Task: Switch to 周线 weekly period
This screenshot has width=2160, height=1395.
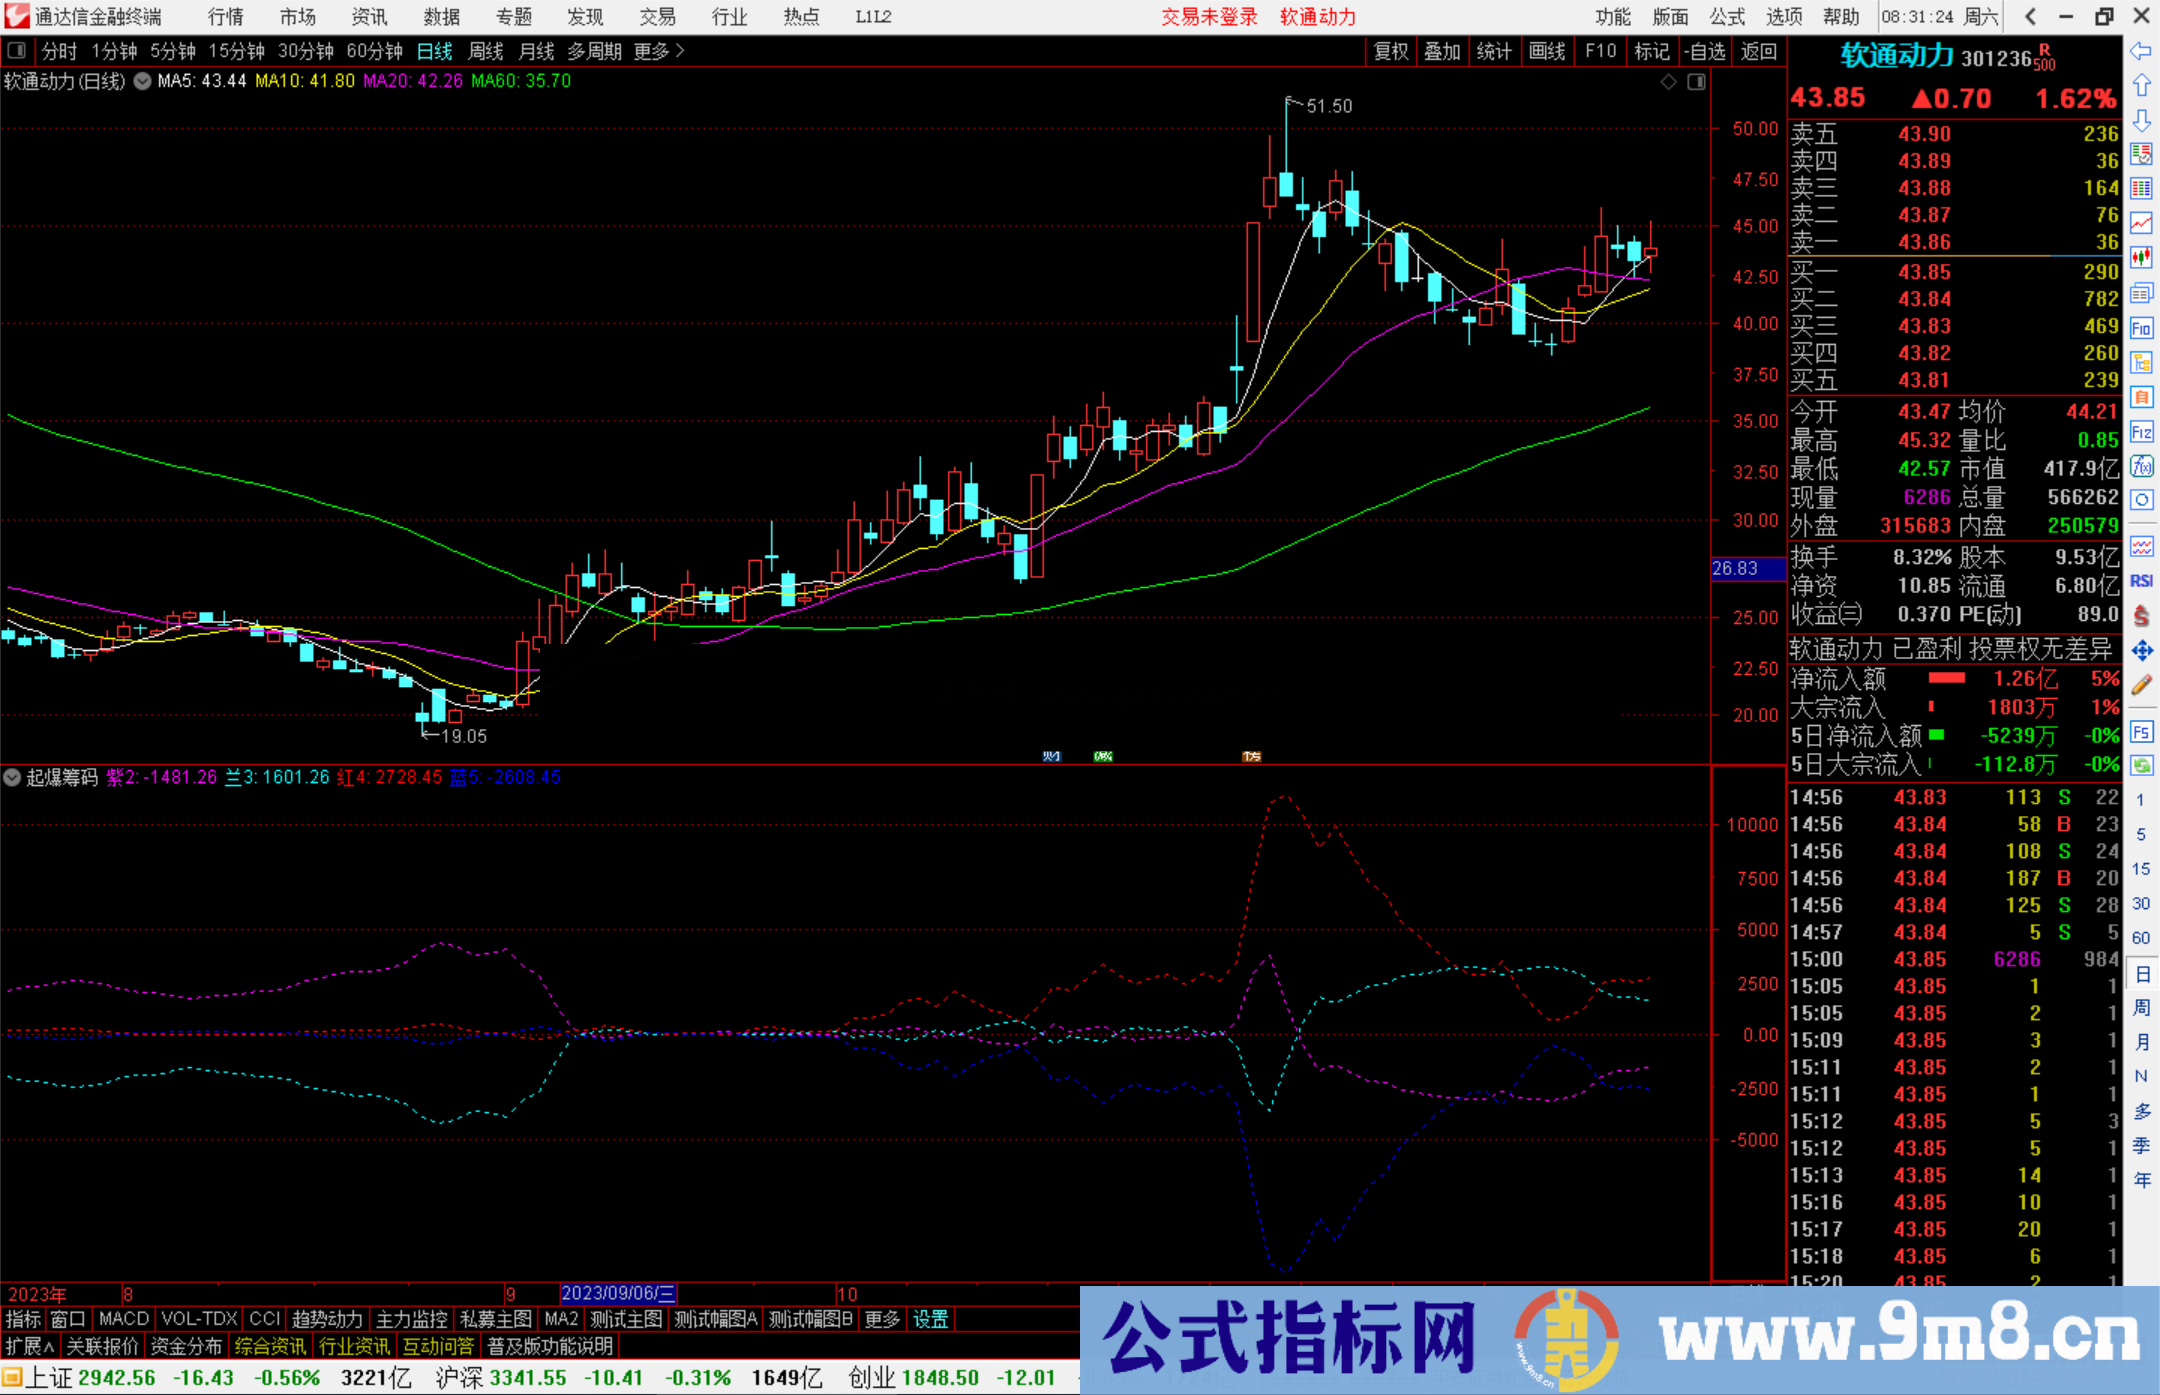Action: point(486,51)
